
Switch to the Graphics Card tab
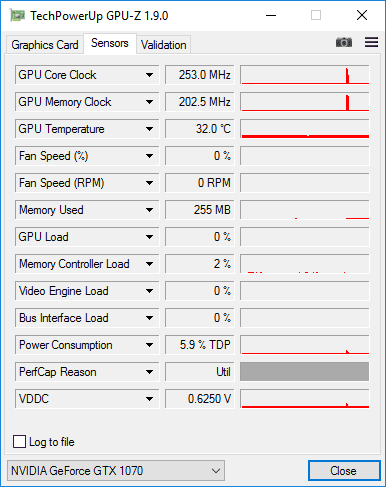pyautogui.click(x=45, y=45)
